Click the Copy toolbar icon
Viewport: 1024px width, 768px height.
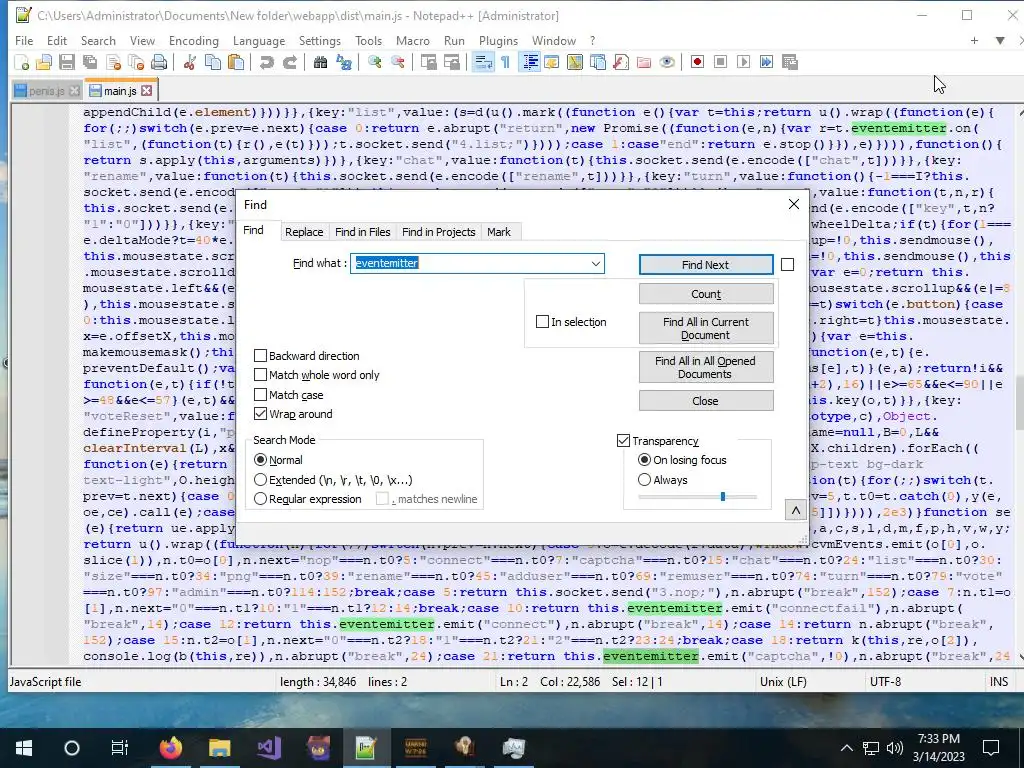[213, 62]
